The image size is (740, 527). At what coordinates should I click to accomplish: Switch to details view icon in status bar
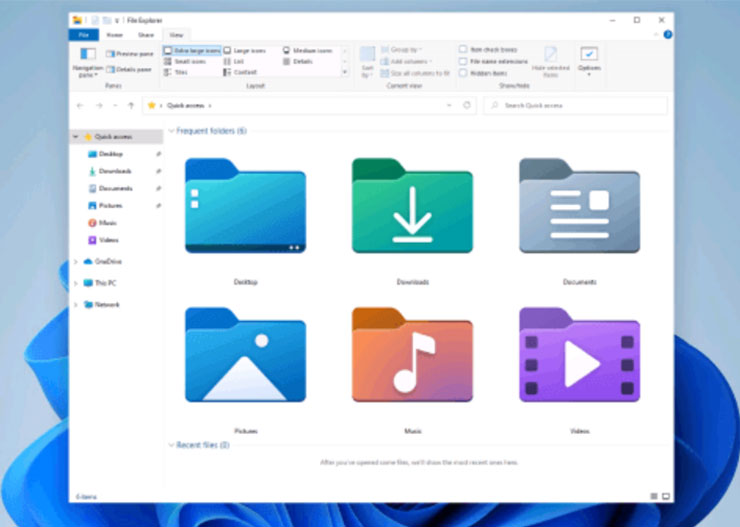(654, 496)
